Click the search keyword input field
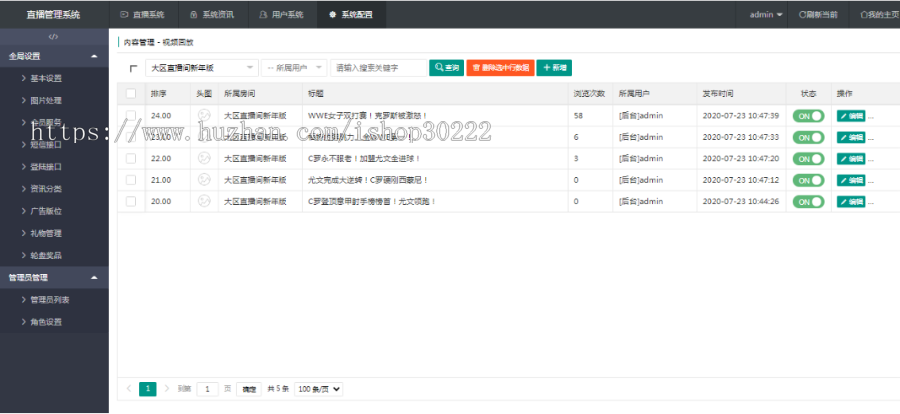This screenshot has width=900, height=414. click(378, 68)
